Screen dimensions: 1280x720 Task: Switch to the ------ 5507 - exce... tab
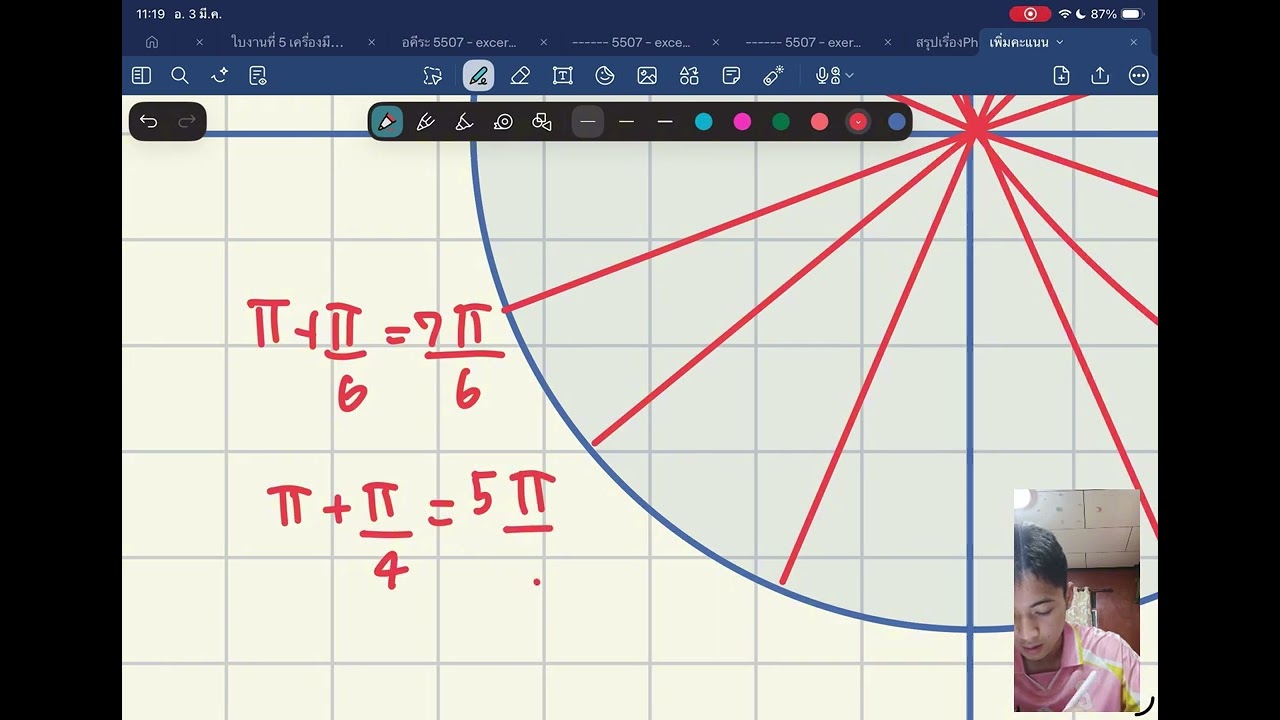coord(631,42)
